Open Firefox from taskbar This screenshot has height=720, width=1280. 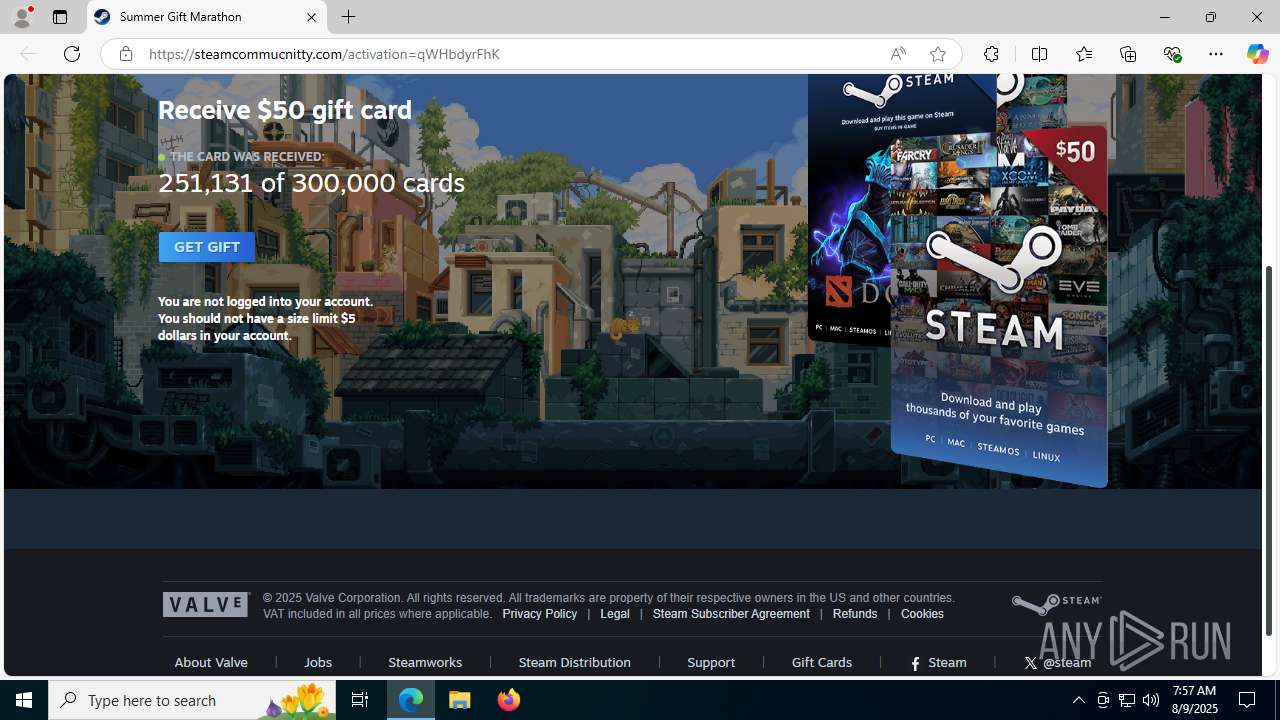point(509,700)
